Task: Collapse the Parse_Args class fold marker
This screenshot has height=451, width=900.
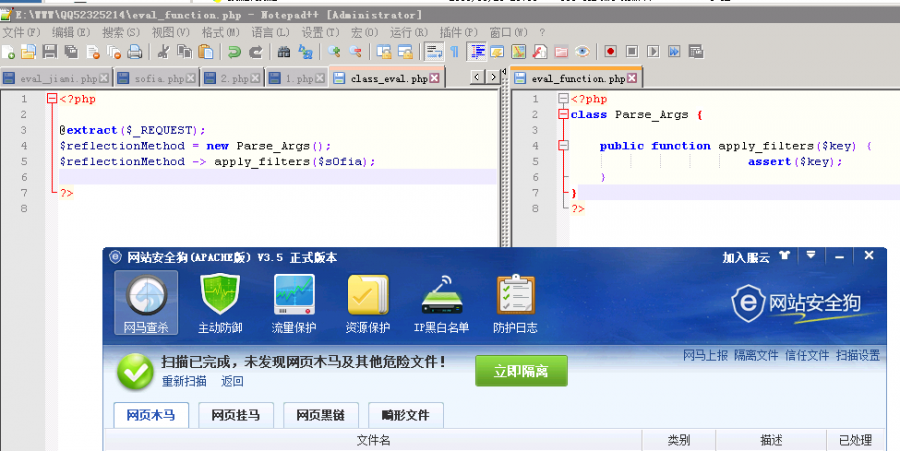Action: click(563, 115)
